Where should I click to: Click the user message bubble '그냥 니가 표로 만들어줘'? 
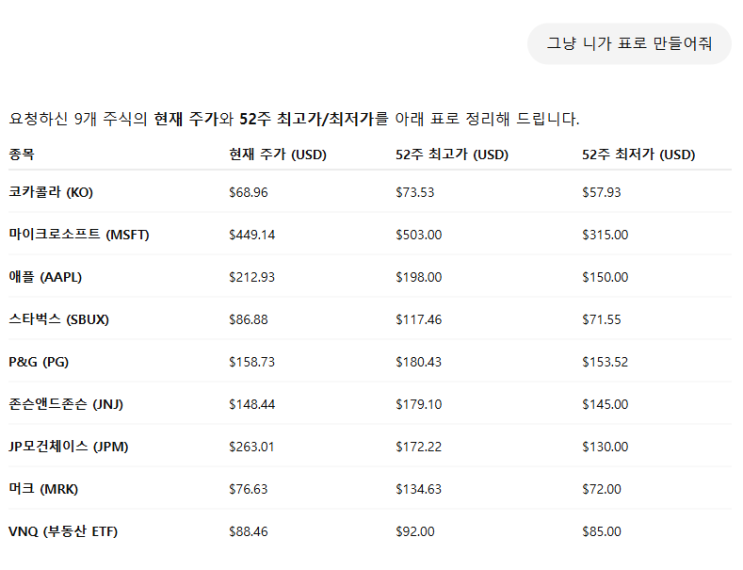(629, 44)
